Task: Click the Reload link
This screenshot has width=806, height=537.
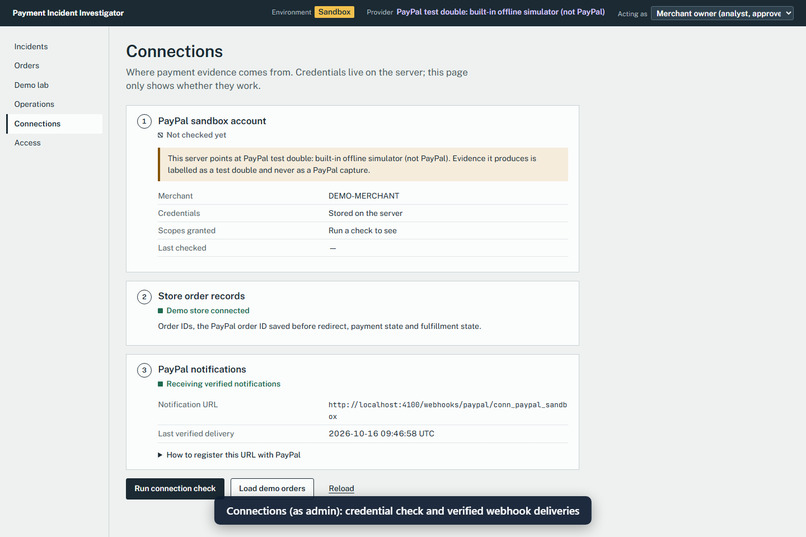Action: coord(341,488)
